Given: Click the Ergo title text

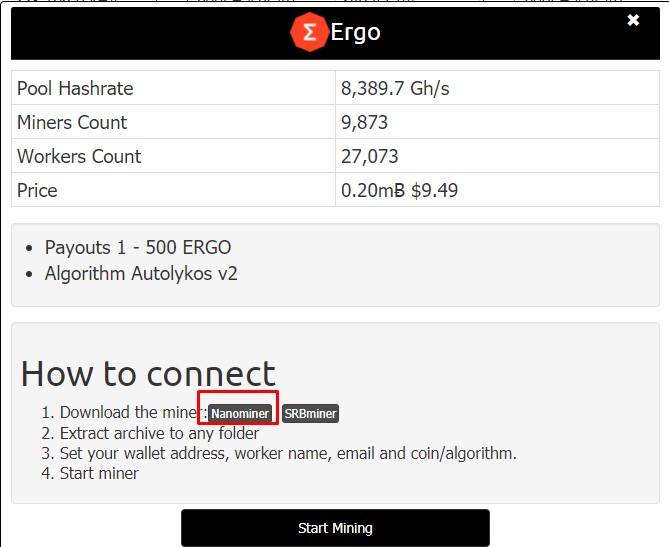Looking at the screenshot, I should tap(355, 32).
